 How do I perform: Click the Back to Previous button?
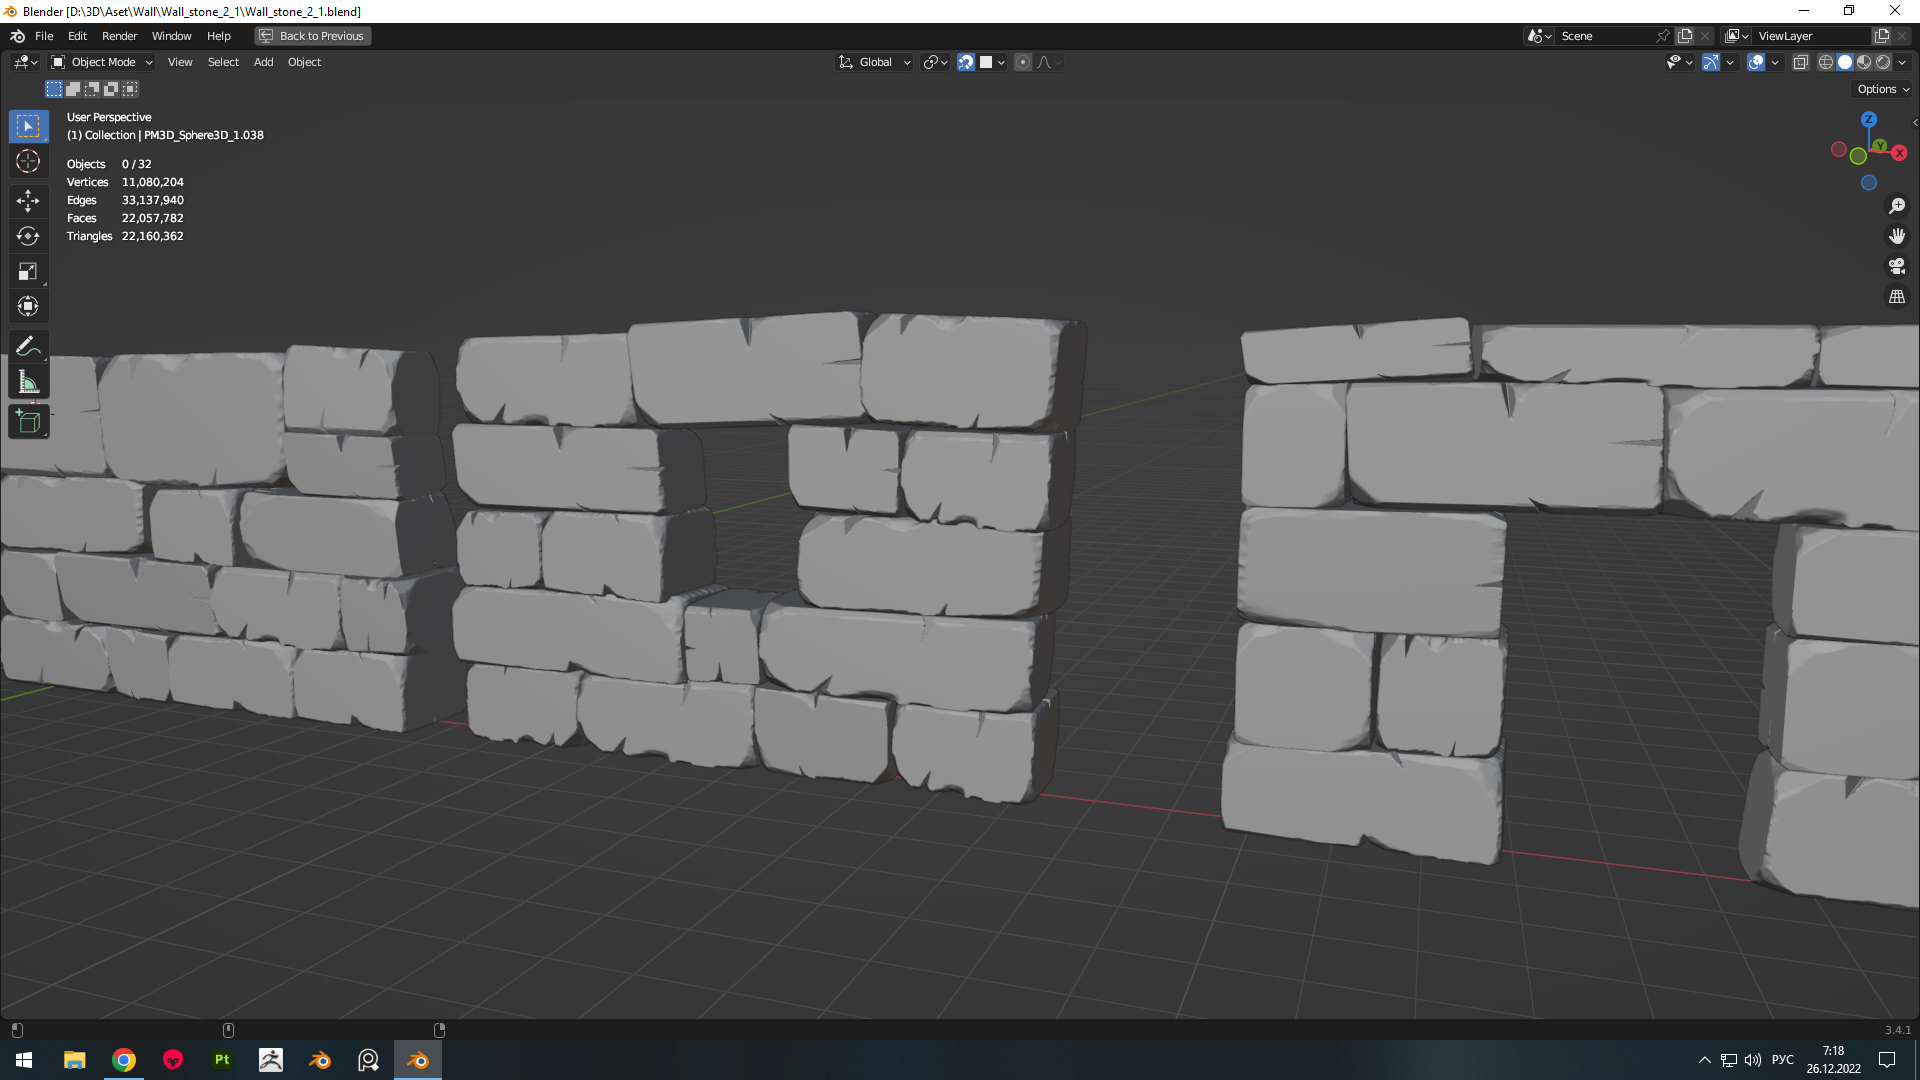(312, 36)
